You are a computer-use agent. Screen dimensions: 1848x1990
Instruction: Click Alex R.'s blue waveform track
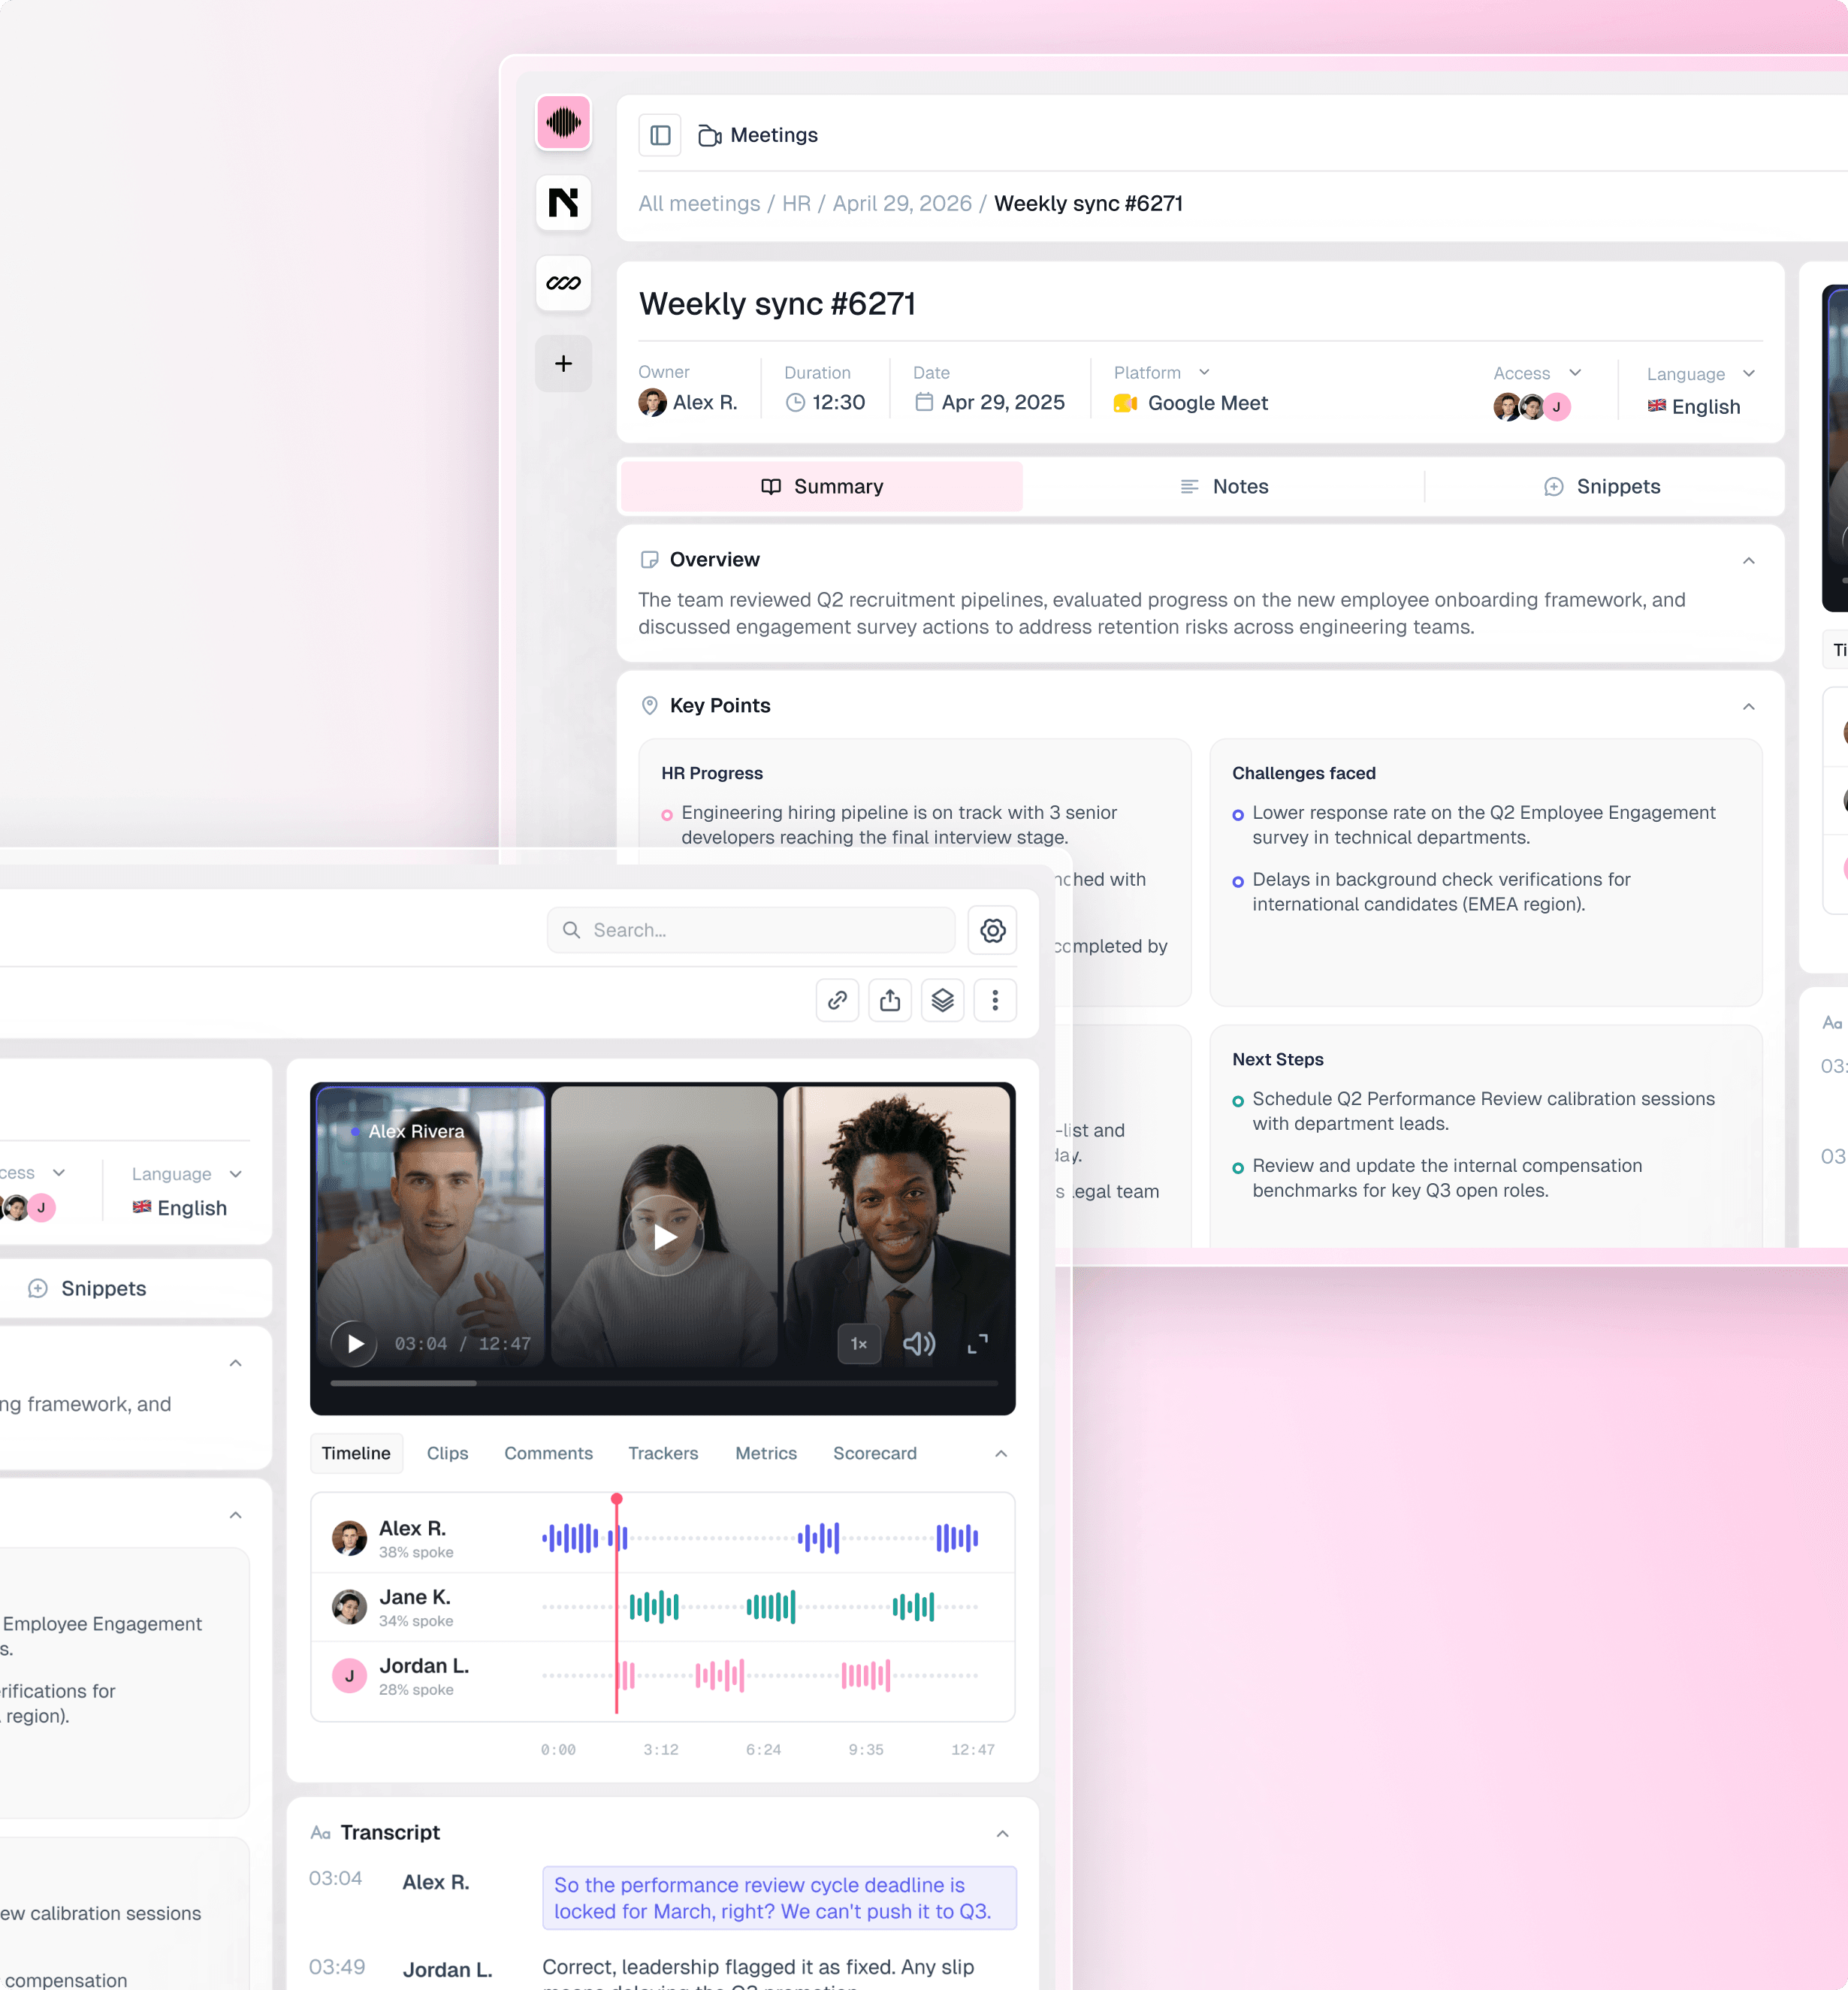(760, 1538)
